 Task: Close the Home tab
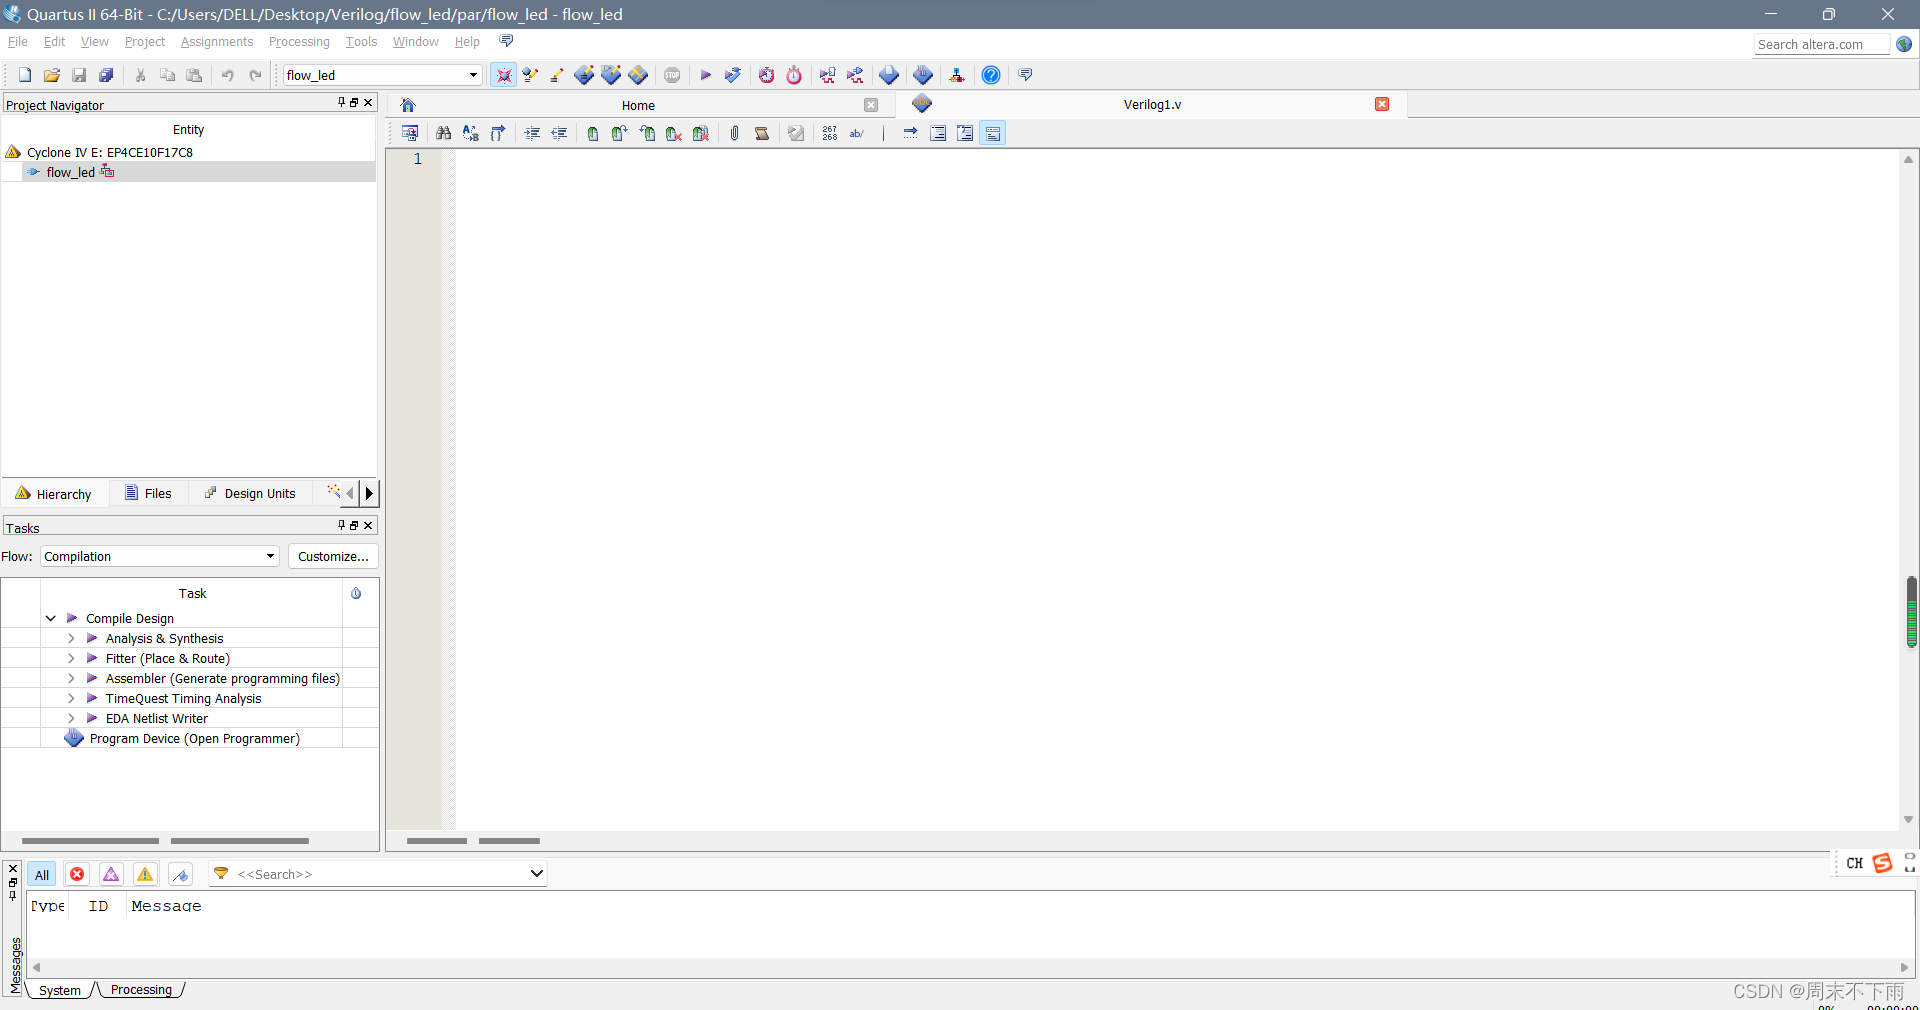tap(871, 105)
